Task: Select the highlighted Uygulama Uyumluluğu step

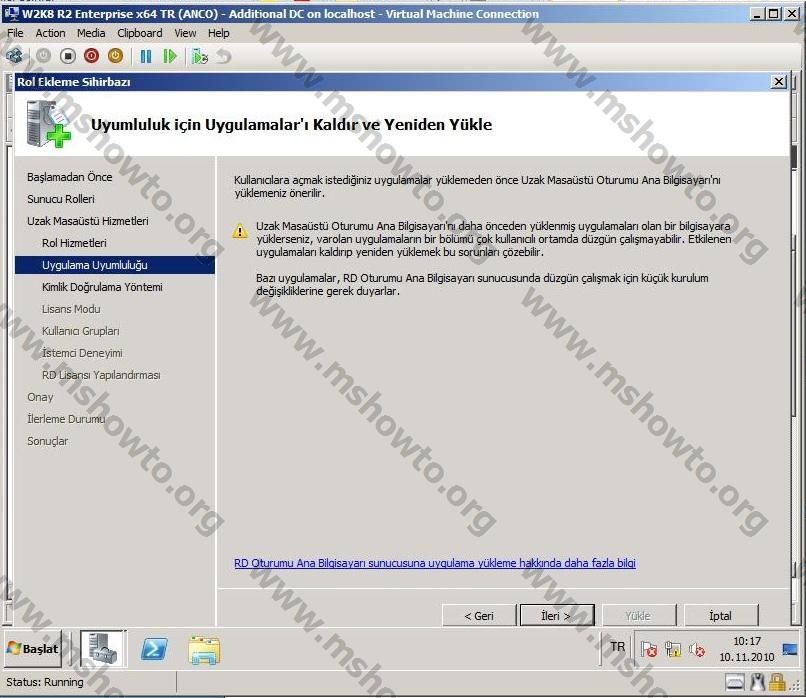Action: click(x=115, y=265)
